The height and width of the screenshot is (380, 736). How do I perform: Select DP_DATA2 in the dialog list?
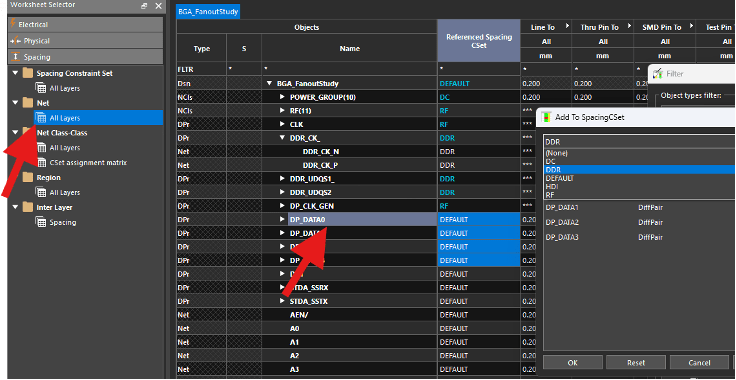tap(562, 222)
